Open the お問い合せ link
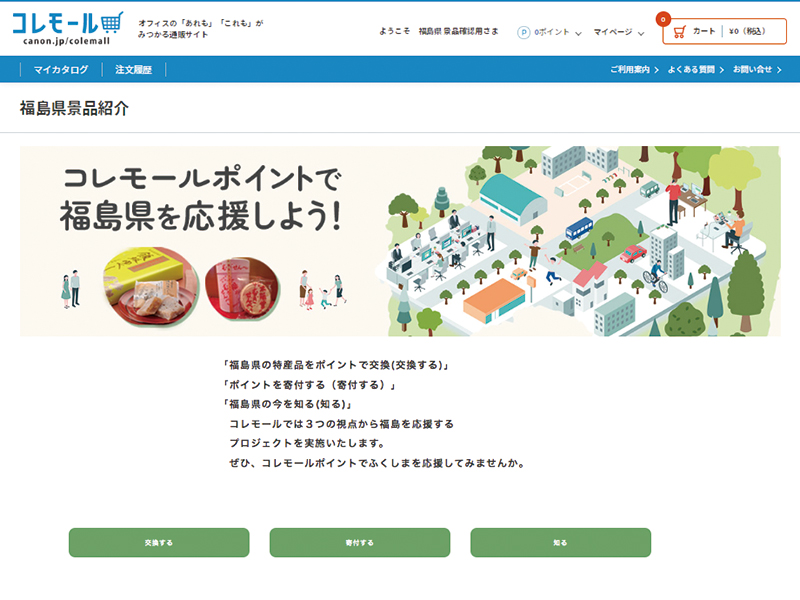The height and width of the screenshot is (600, 800). point(755,70)
